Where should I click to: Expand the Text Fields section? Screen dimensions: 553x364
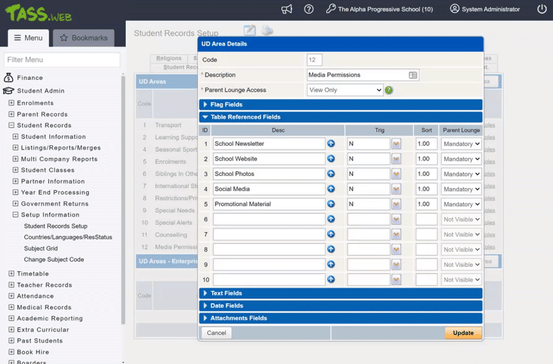[340, 293]
